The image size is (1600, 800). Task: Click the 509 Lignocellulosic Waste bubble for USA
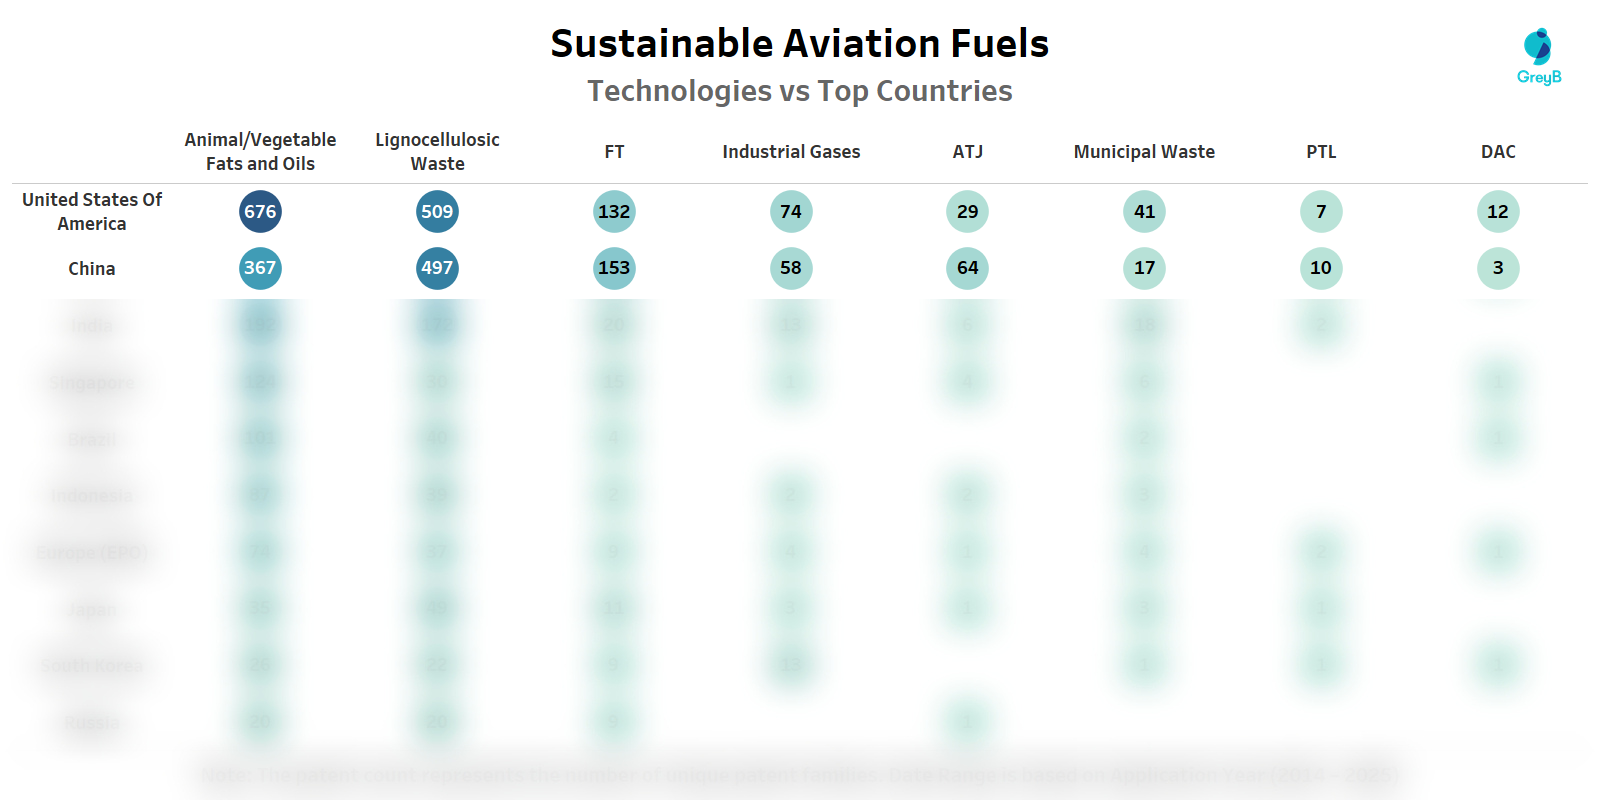point(437,212)
